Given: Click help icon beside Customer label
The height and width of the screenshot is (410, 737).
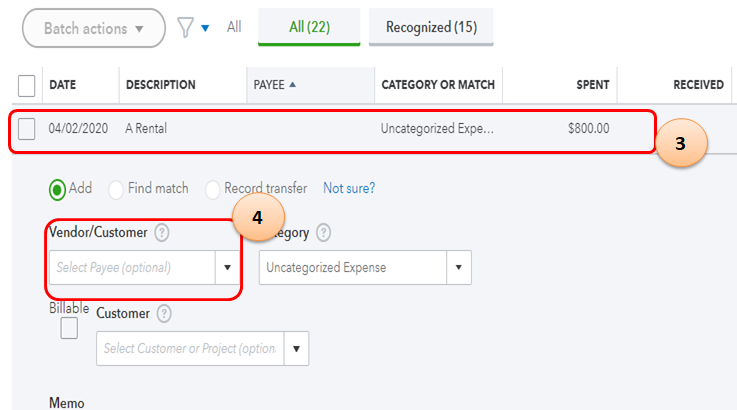Looking at the screenshot, I should tap(164, 313).
